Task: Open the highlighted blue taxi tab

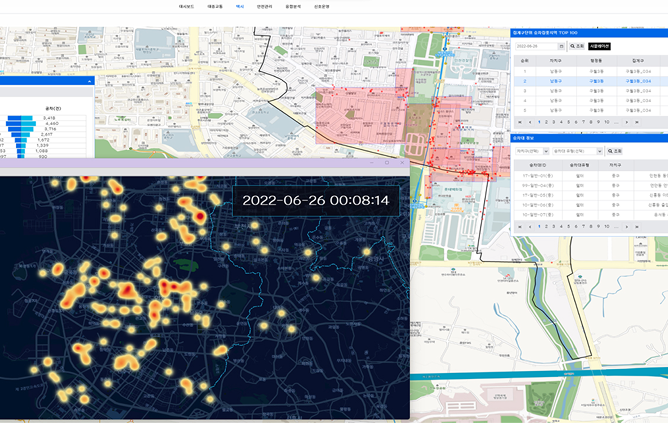Action: click(240, 6)
